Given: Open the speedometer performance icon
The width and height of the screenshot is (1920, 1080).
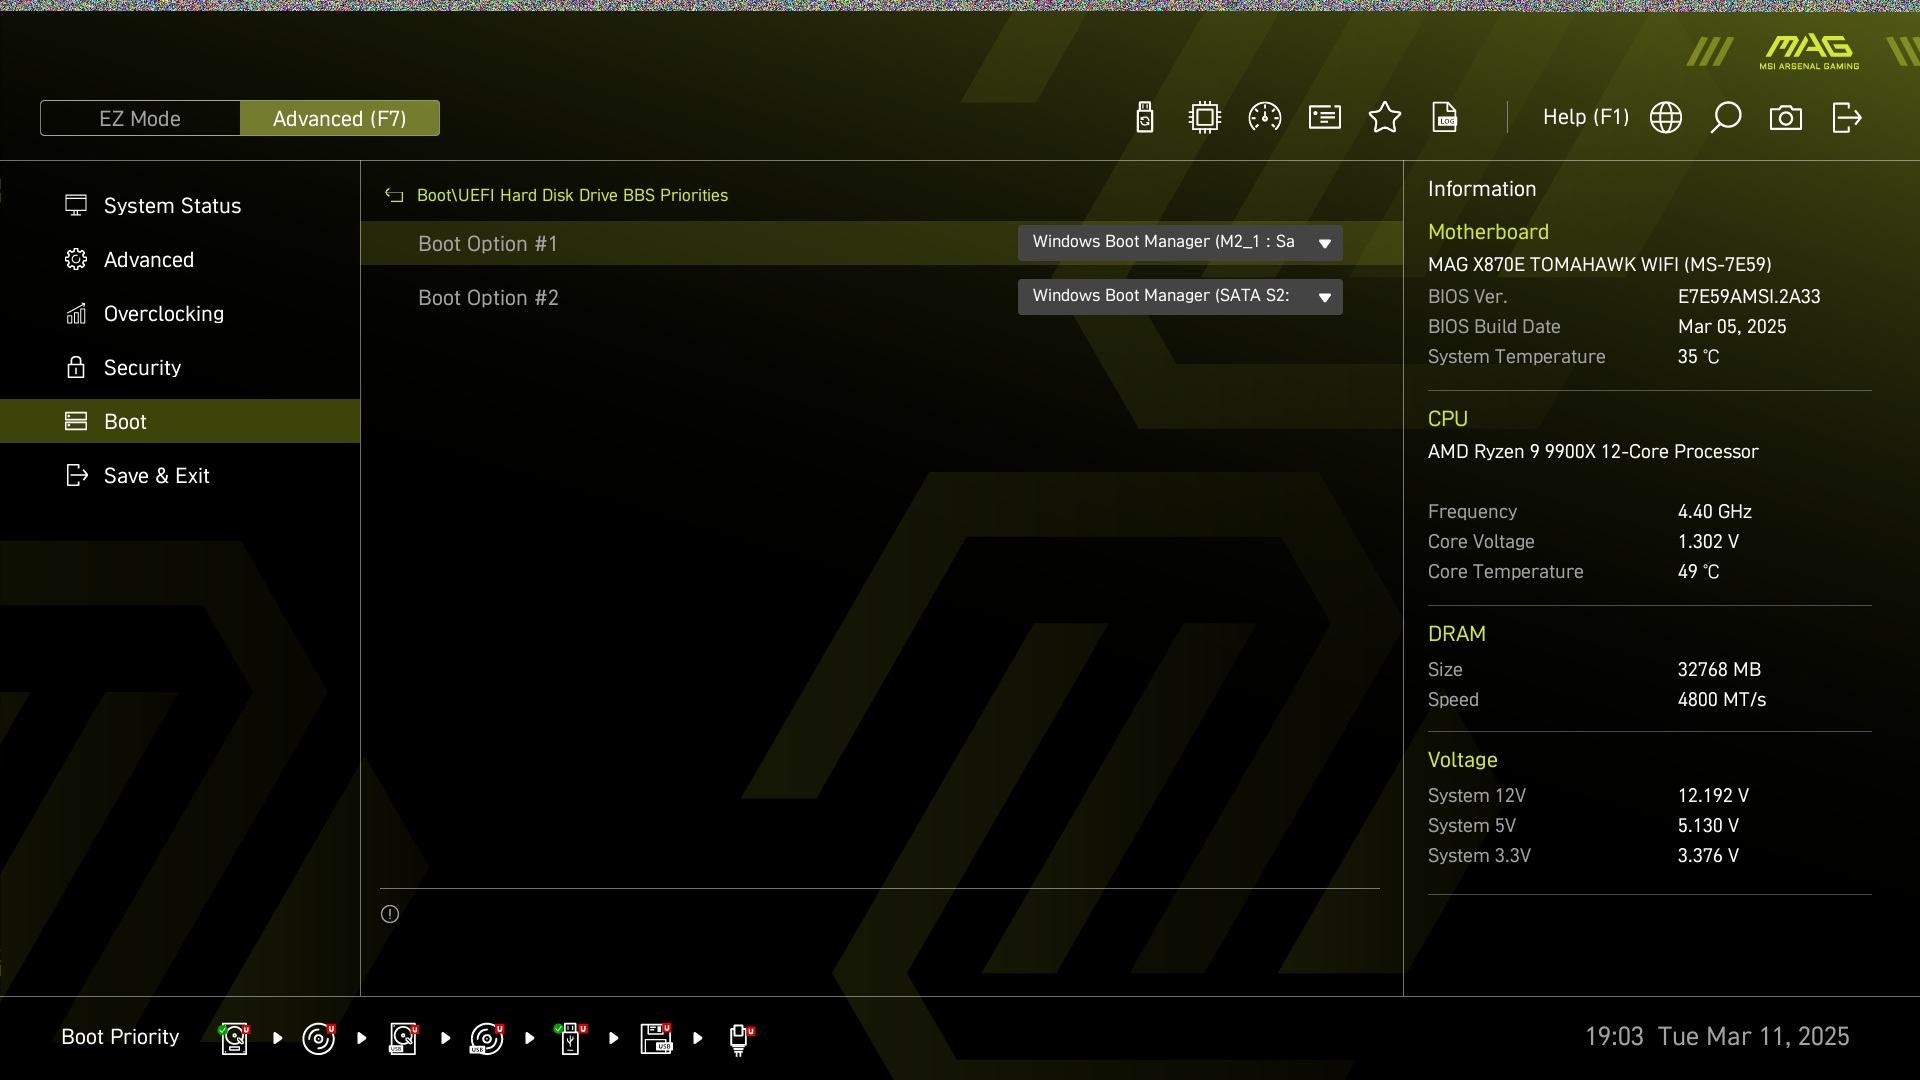Looking at the screenshot, I should pyautogui.click(x=1265, y=118).
